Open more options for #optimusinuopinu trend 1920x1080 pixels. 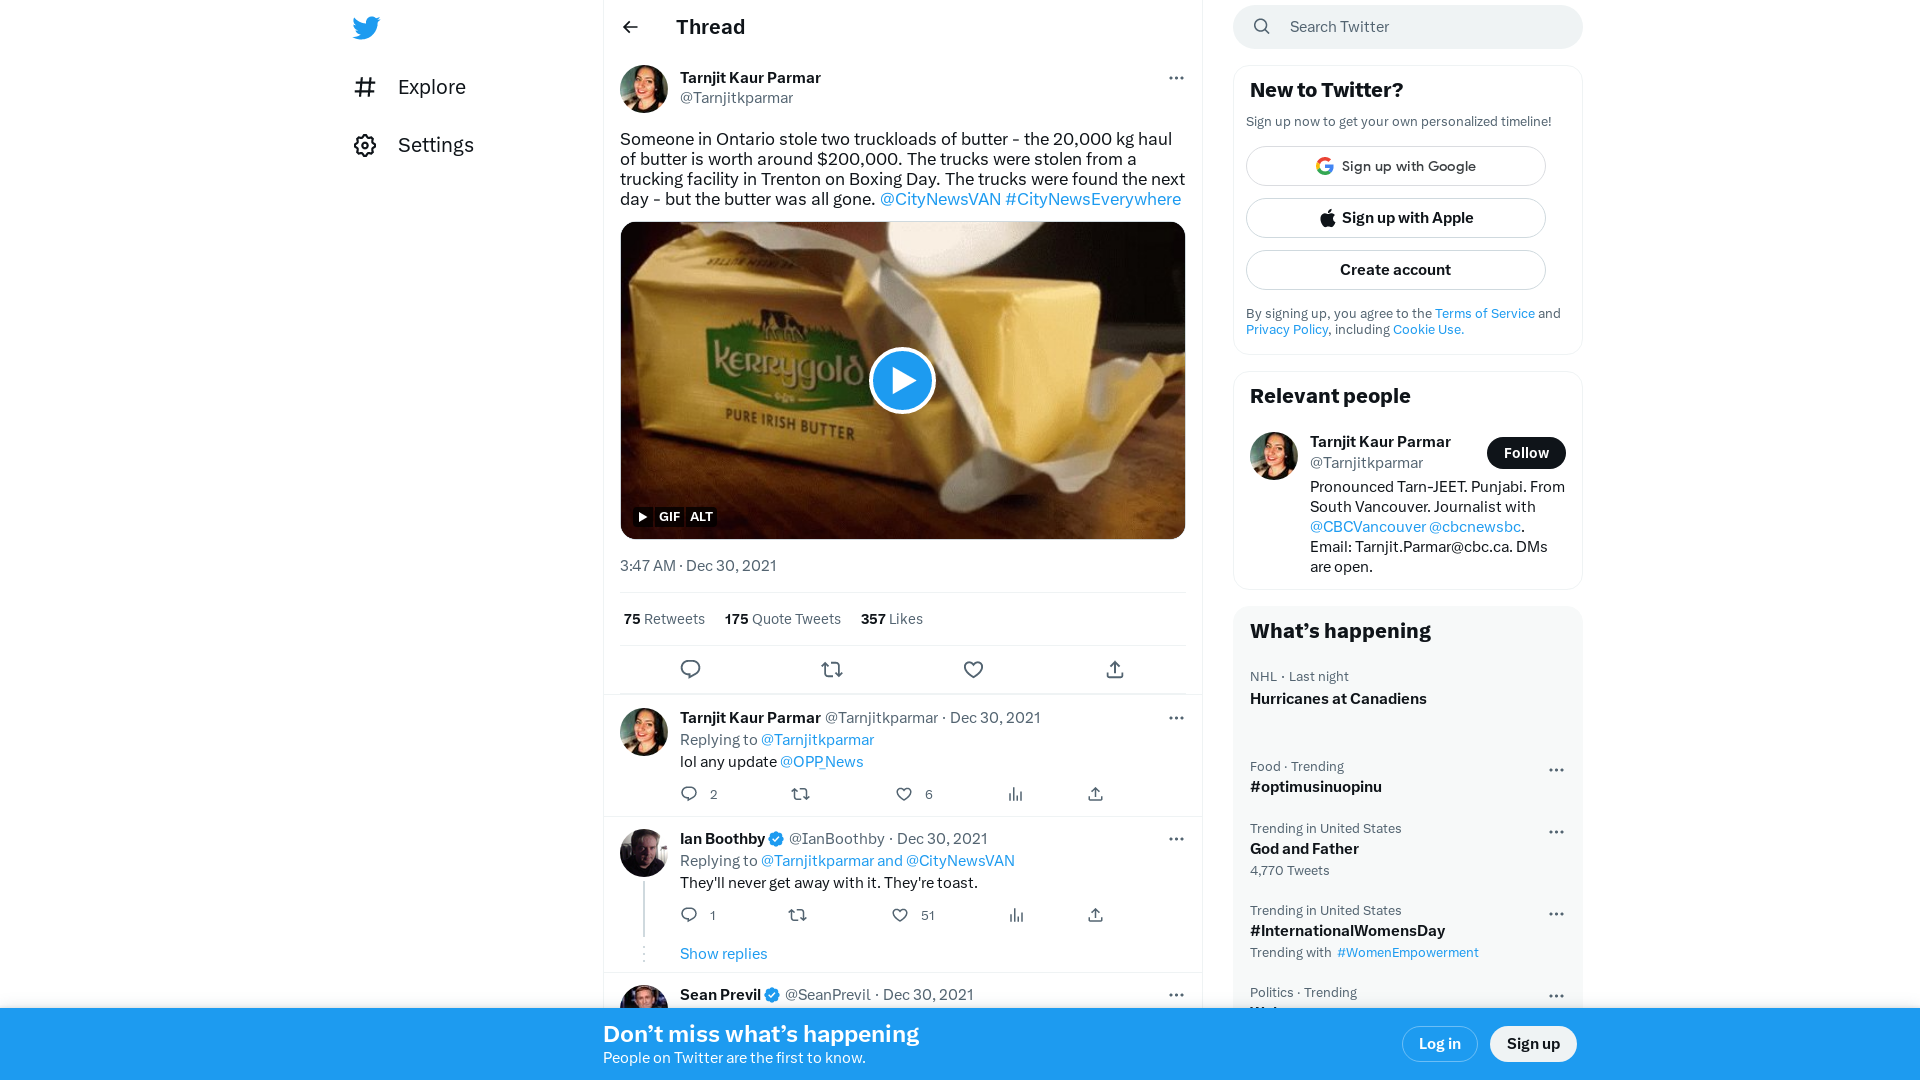(1556, 770)
